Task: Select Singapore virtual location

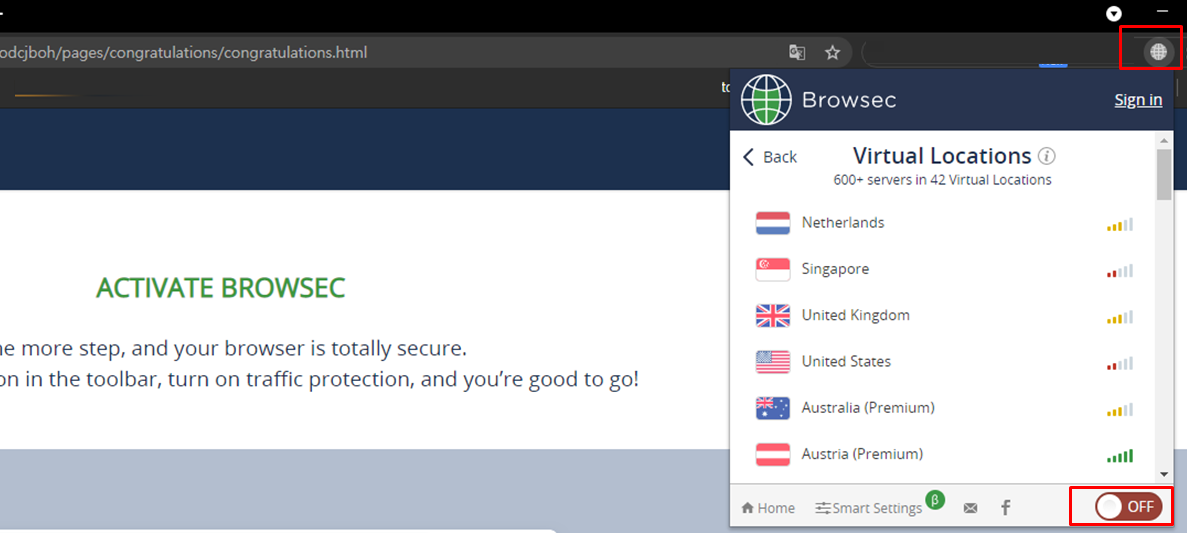Action: 944,269
